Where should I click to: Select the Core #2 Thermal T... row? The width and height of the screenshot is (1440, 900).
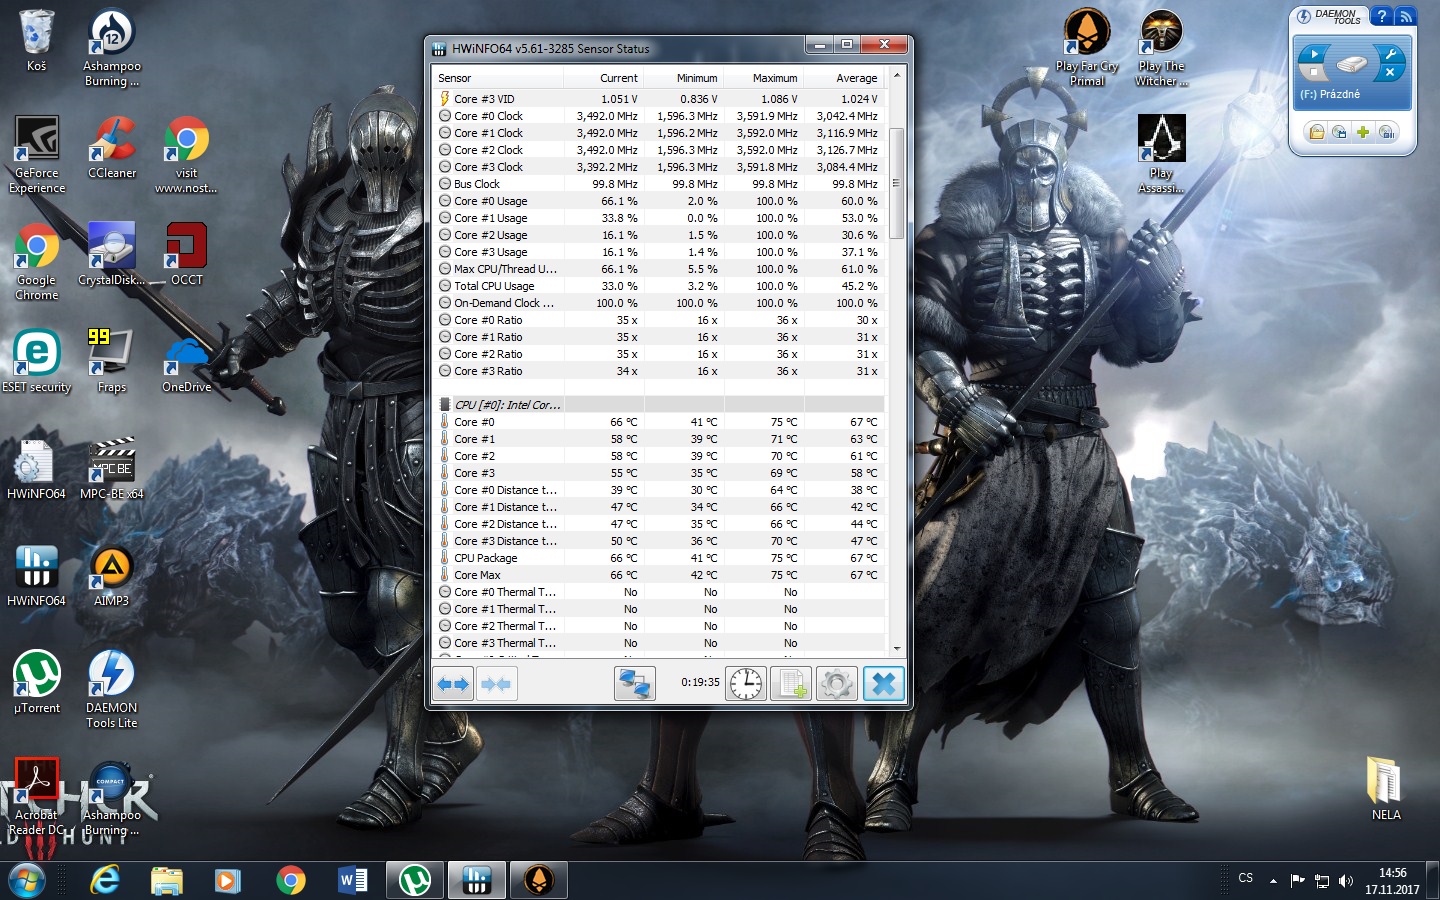659,626
